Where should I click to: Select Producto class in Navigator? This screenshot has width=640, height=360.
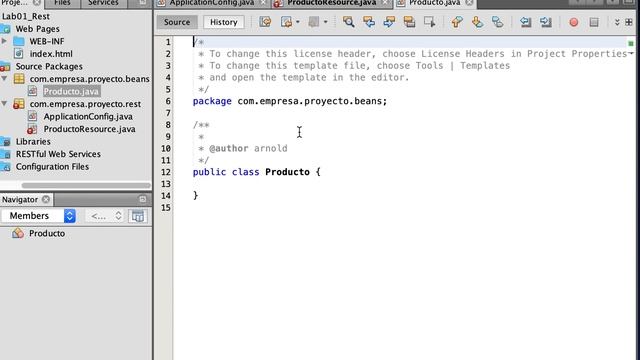tap(47, 233)
